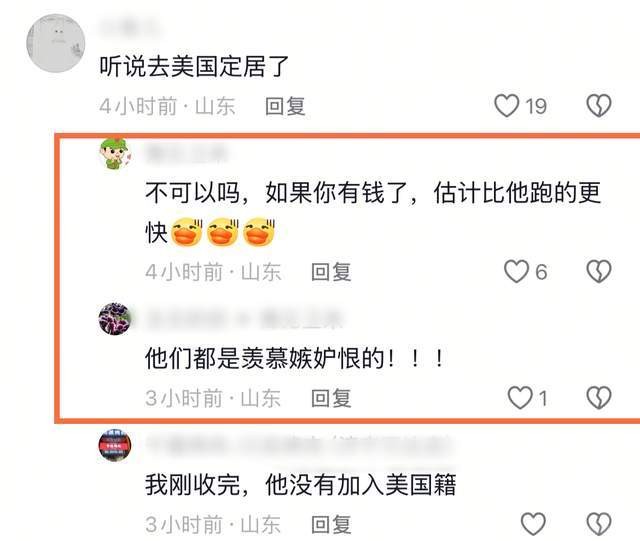
Task: Open the purple flower avatar profile
Action: [x=115, y=319]
